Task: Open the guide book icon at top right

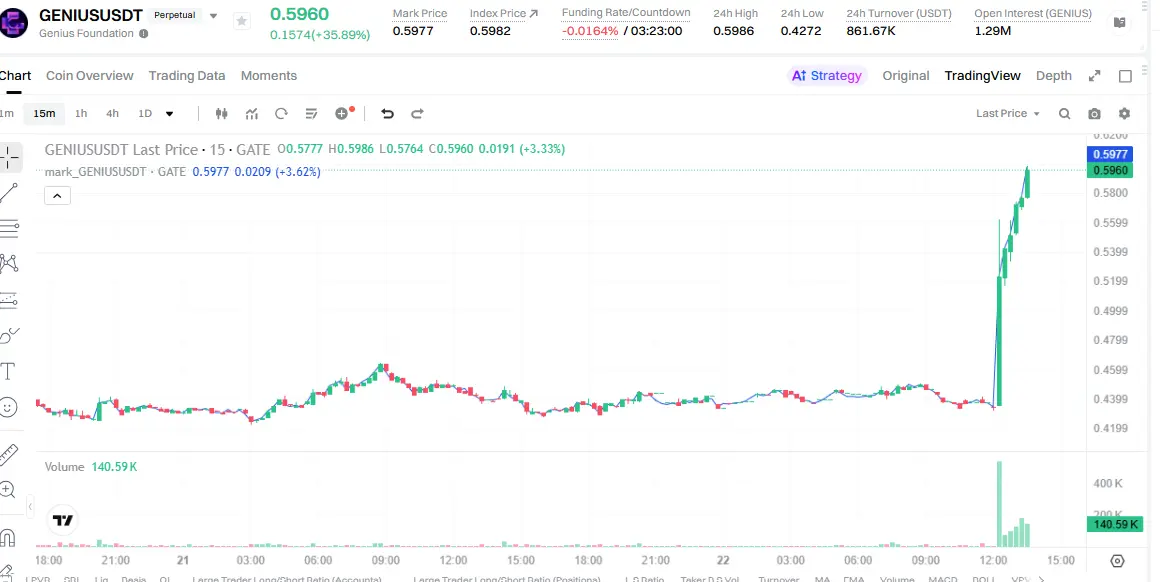Action: [x=1119, y=23]
